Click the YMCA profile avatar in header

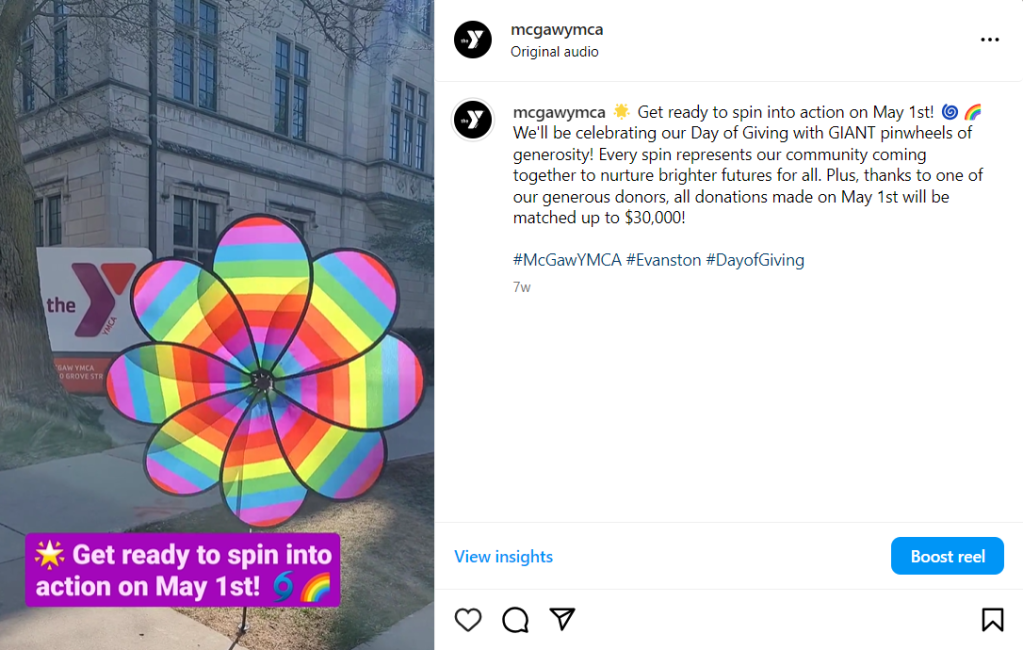tap(473, 40)
